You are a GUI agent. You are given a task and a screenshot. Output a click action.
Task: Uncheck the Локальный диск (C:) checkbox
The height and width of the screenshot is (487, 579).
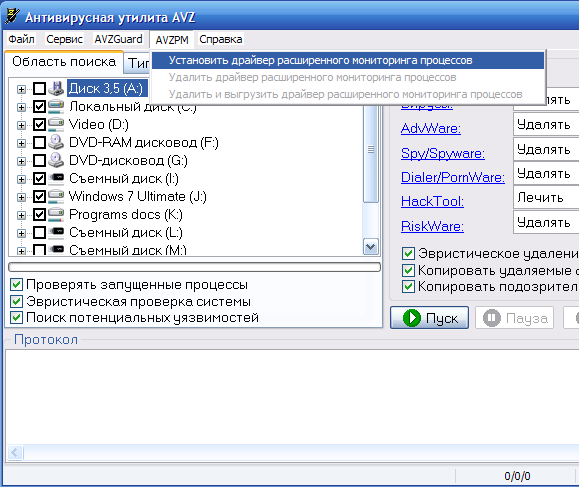[40, 107]
